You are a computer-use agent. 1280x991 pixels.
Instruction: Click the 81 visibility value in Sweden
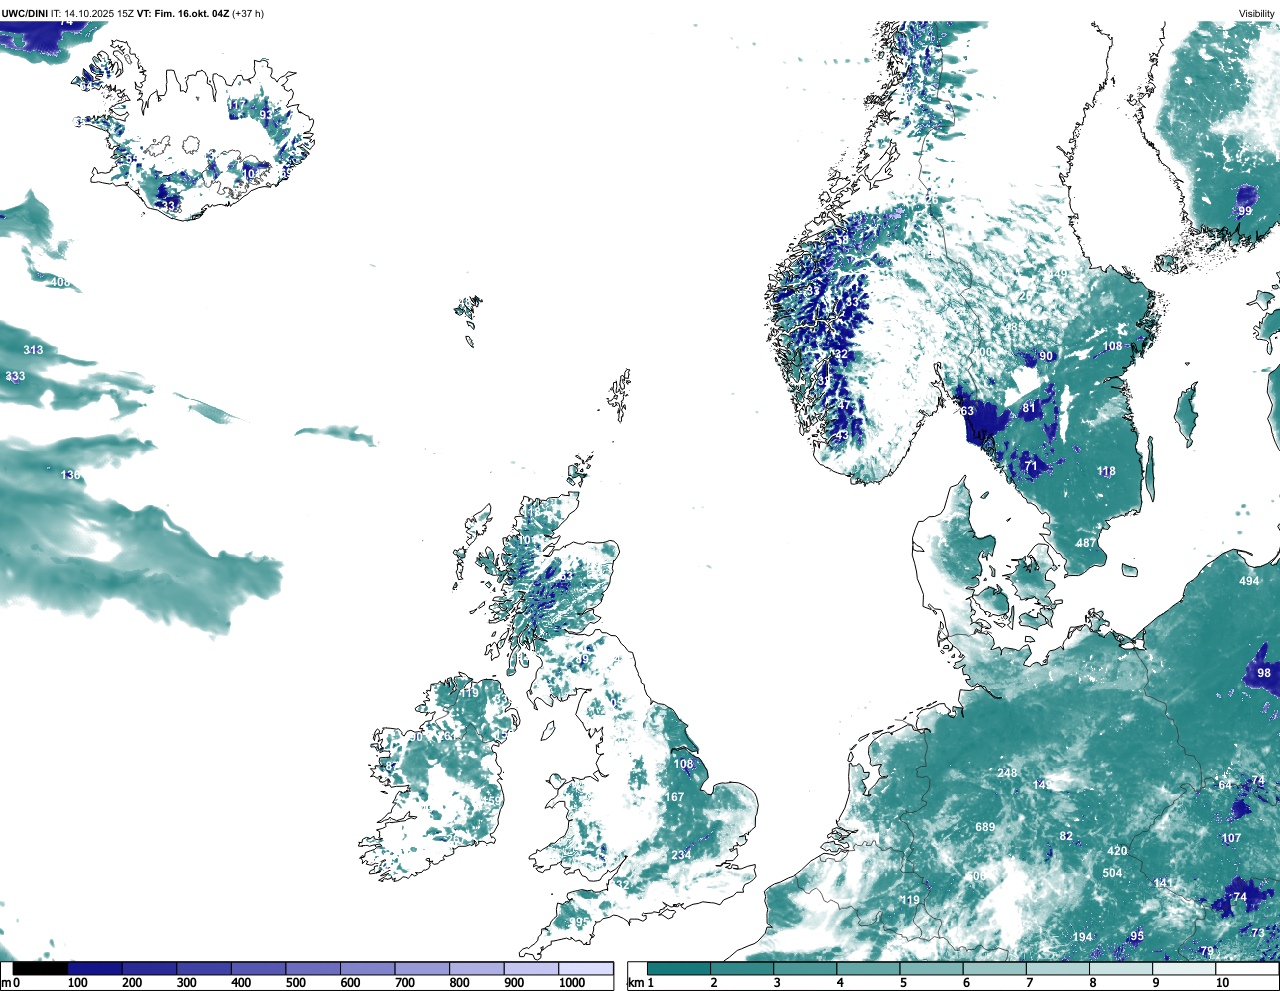[x=1029, y=408]
